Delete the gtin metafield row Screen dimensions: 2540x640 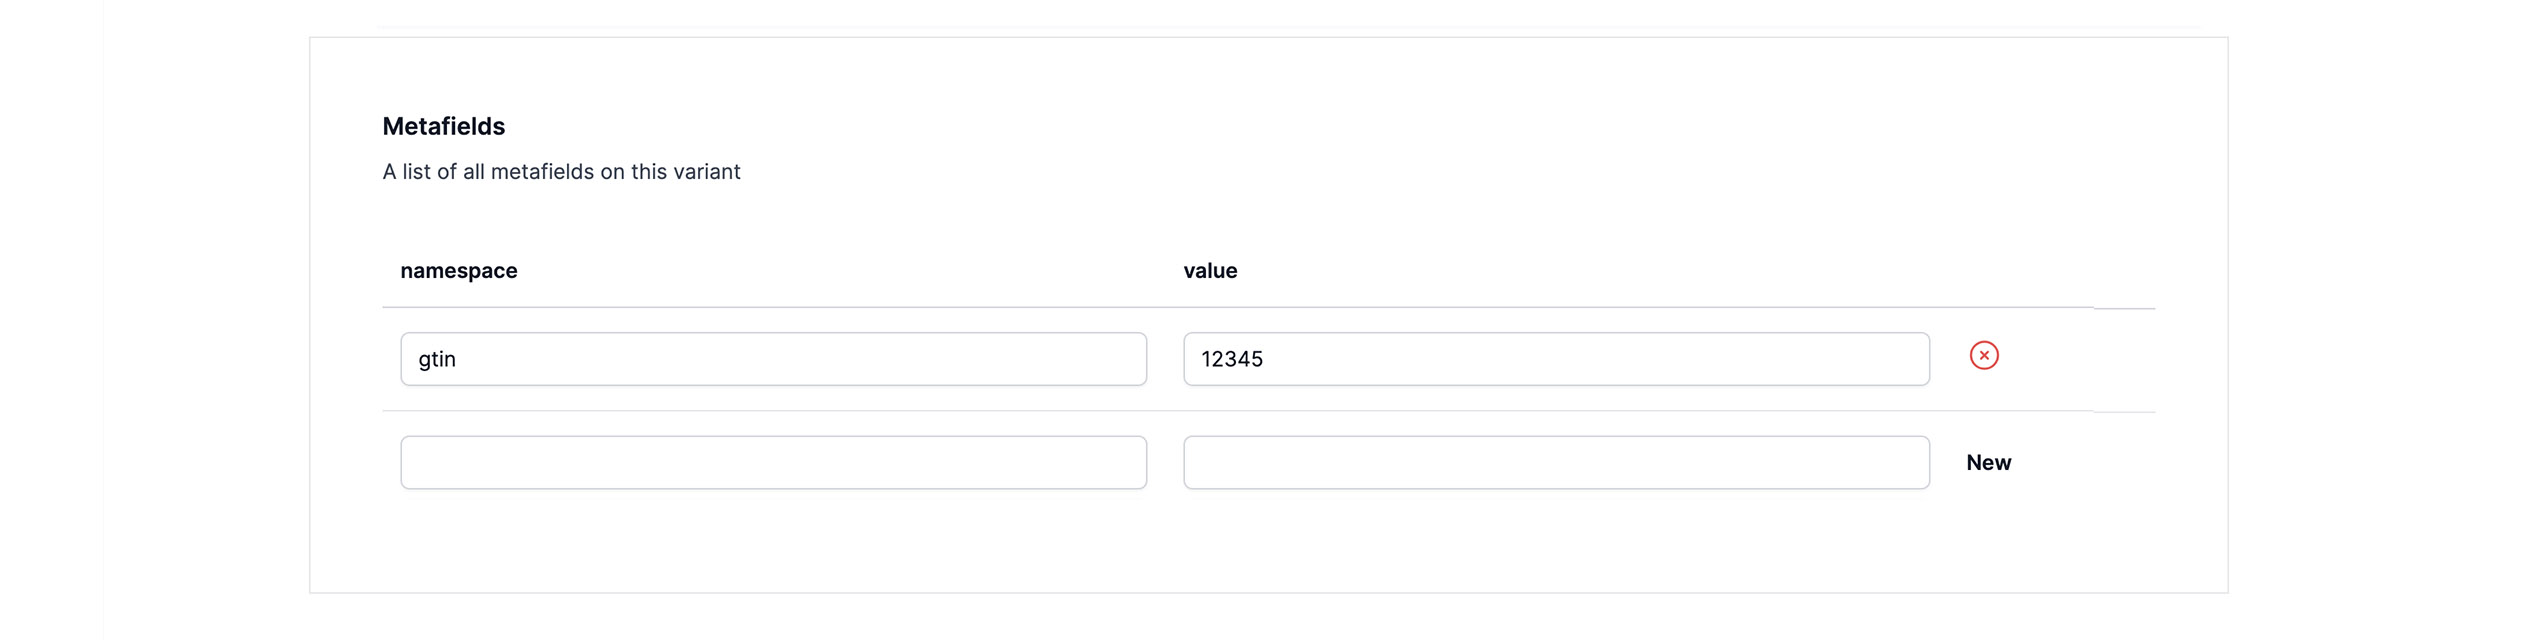coord(1983,356)
